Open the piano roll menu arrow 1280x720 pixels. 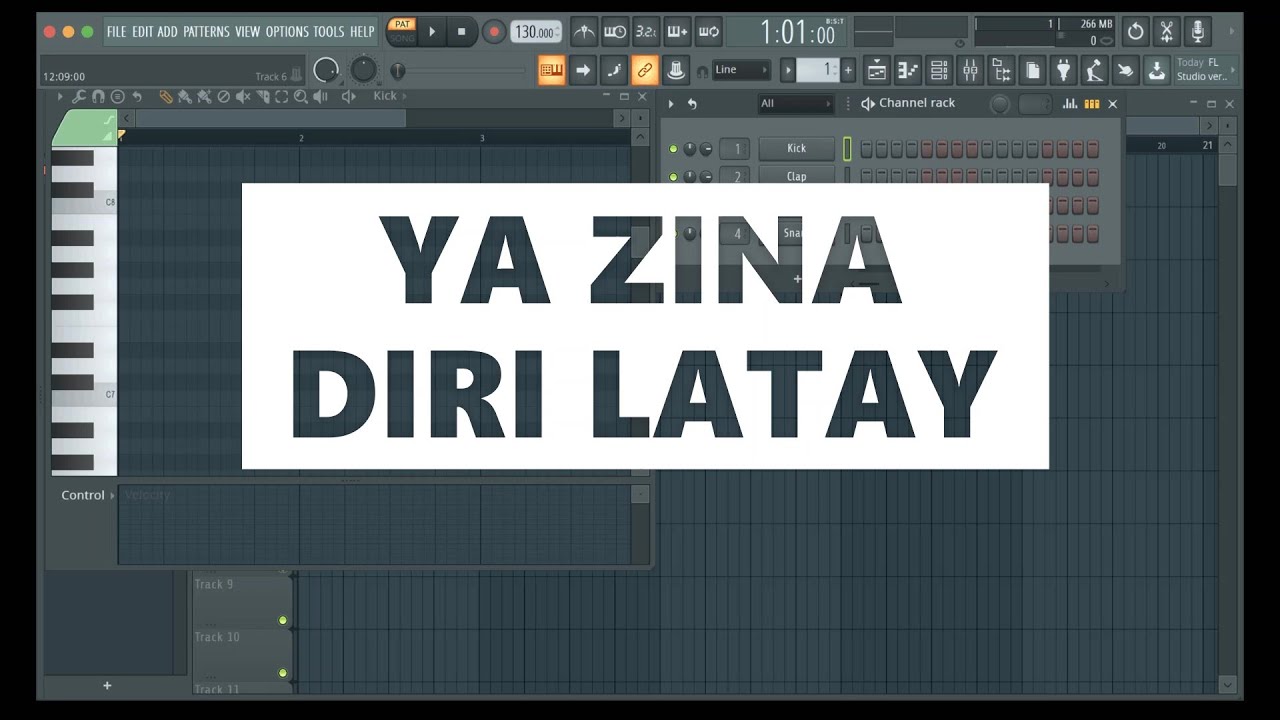(60, 97)
